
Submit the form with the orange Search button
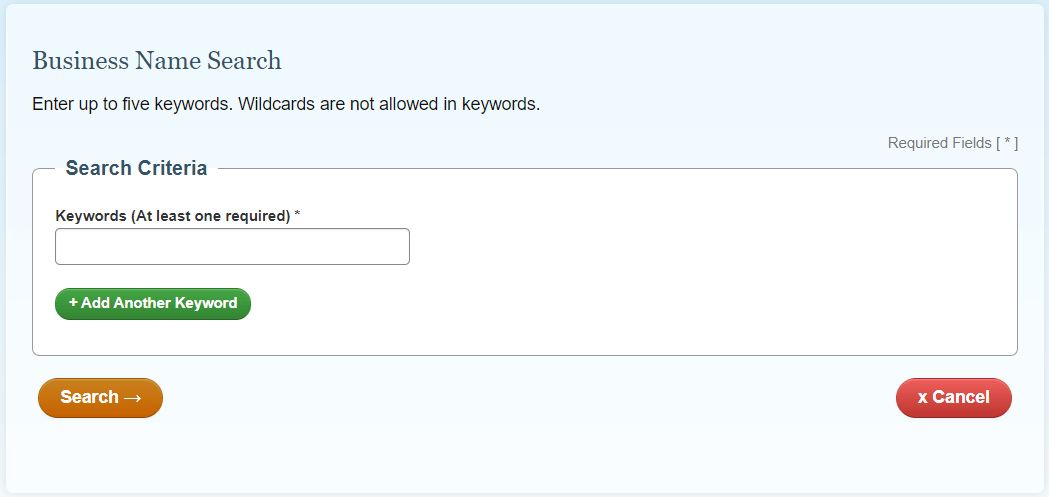point(100,398)
